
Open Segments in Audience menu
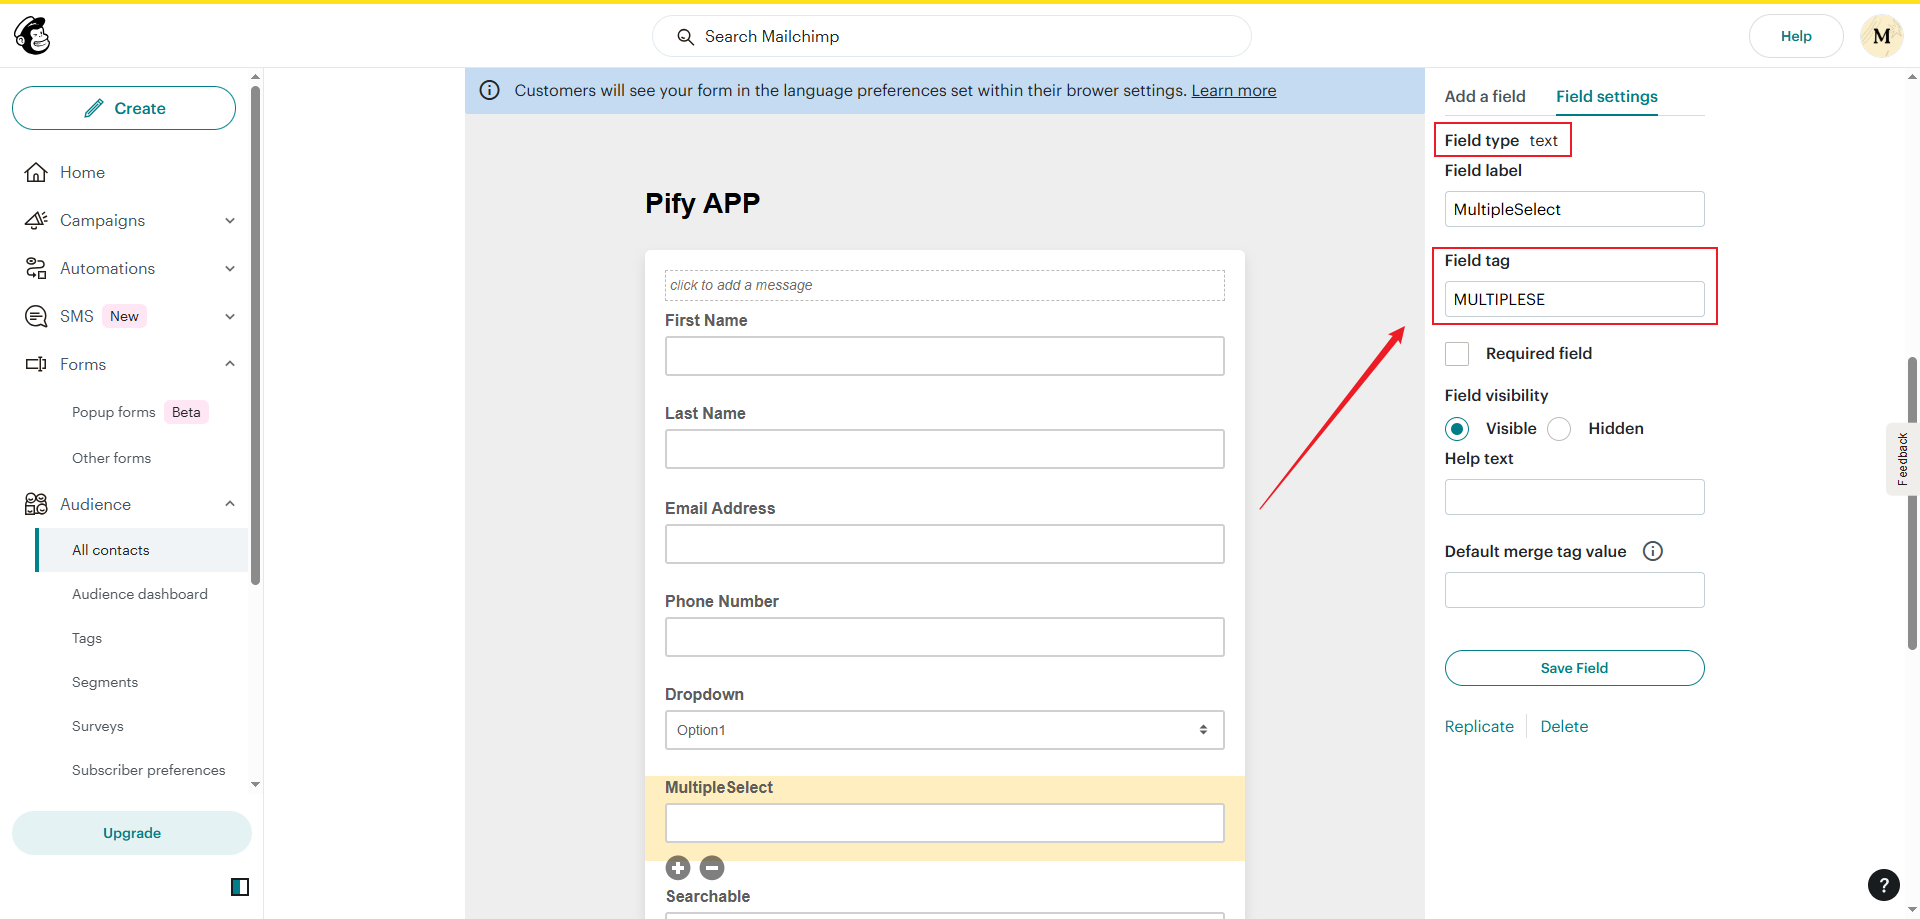(105, 682)
